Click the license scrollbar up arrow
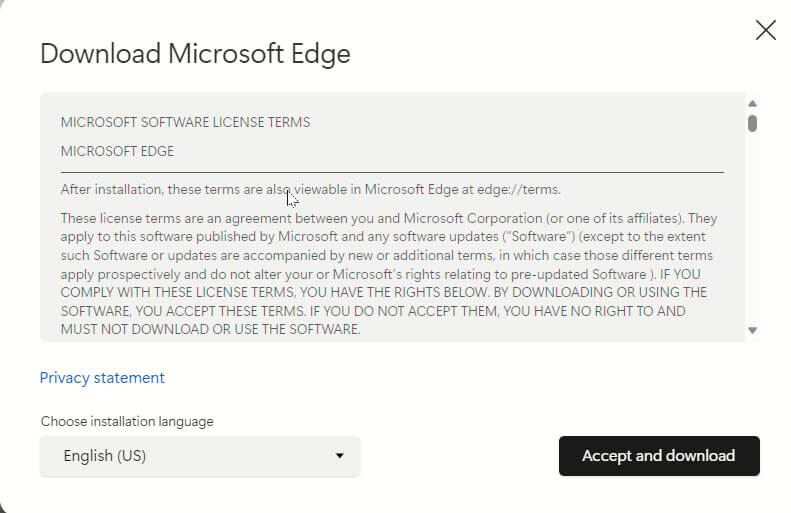Viewport: 791px width, 513px height. (x=752, y=103)
